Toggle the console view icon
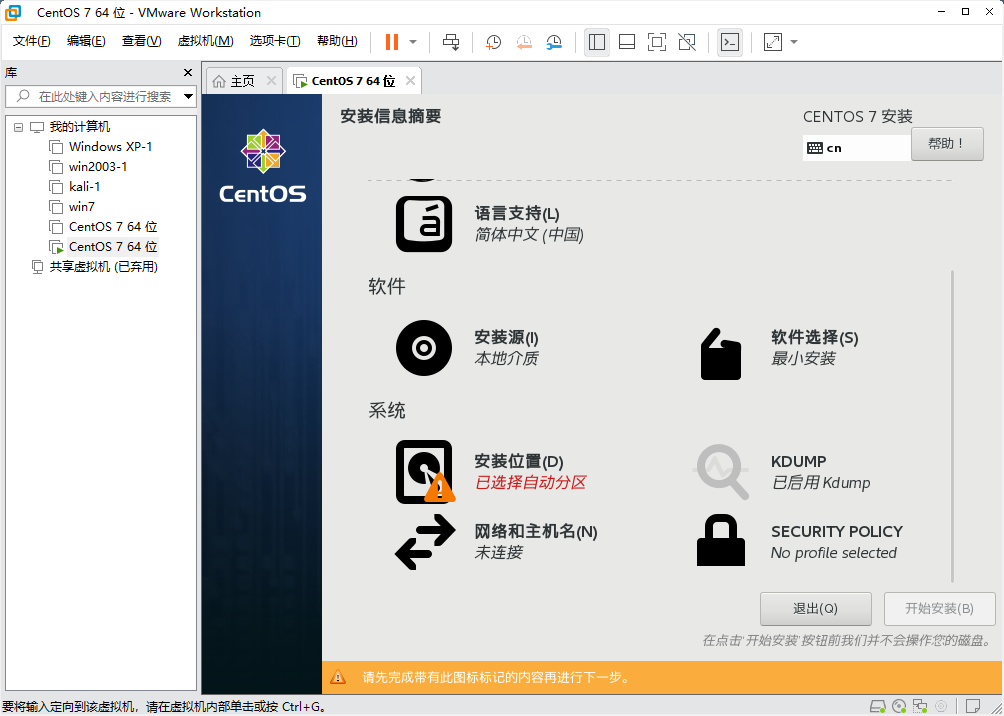This screenshot has height=716, width=1004. pos(730,42)
